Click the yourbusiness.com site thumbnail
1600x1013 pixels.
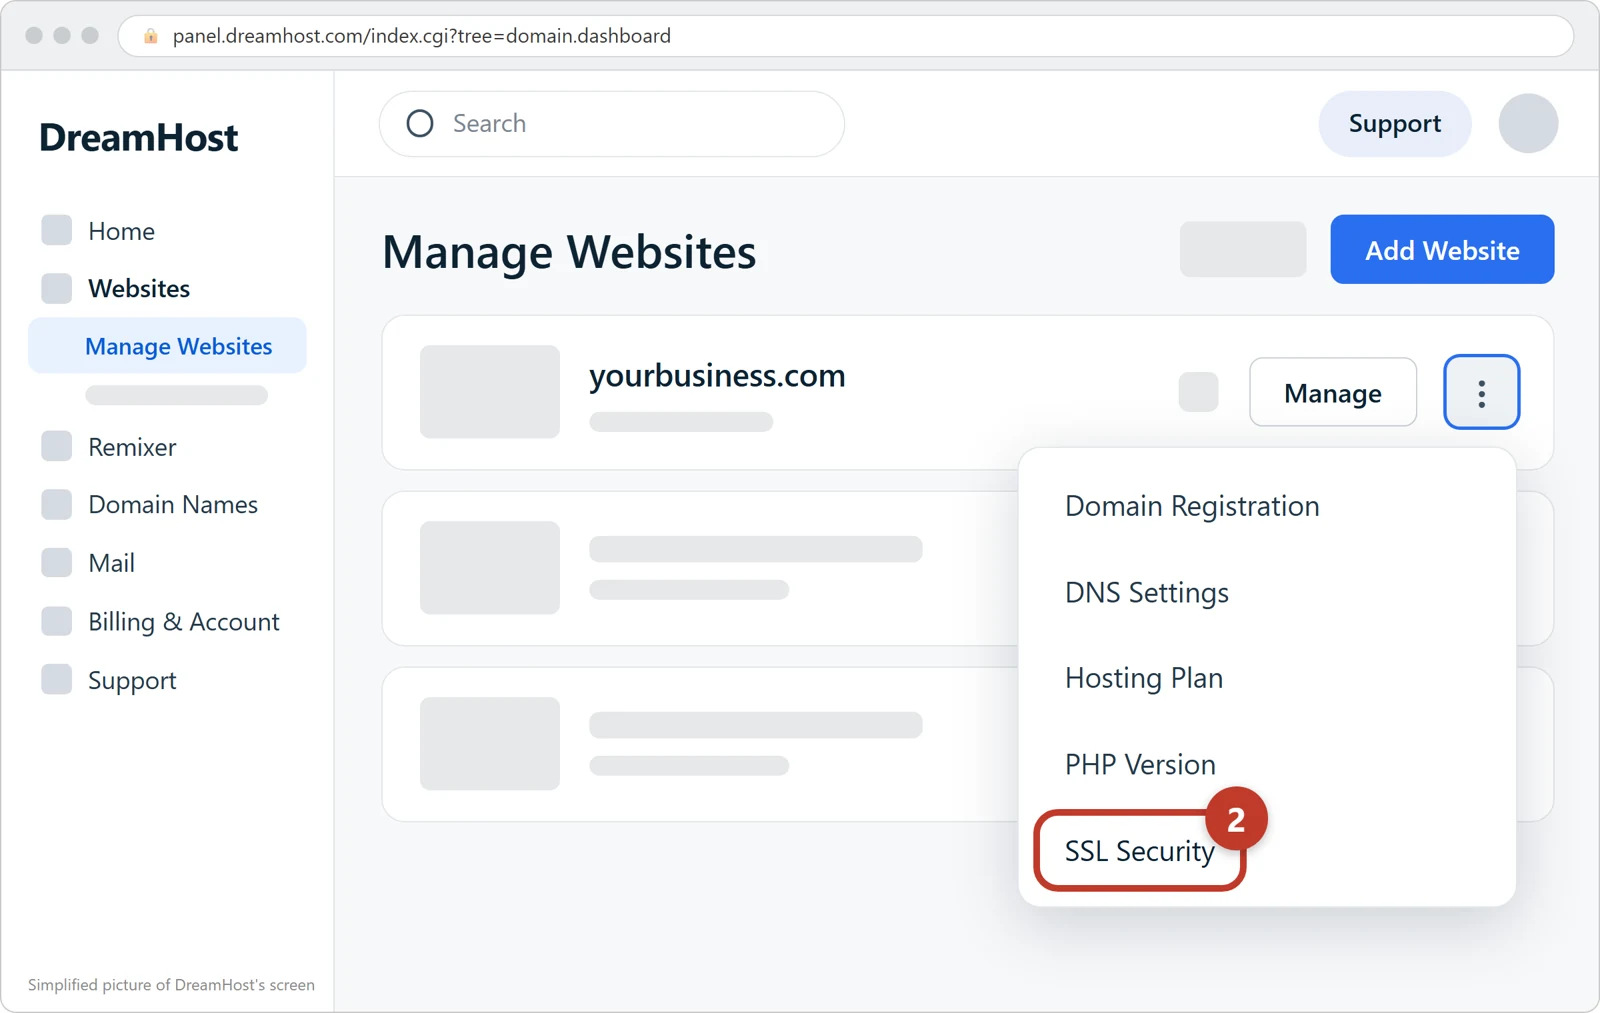[490, 392]
